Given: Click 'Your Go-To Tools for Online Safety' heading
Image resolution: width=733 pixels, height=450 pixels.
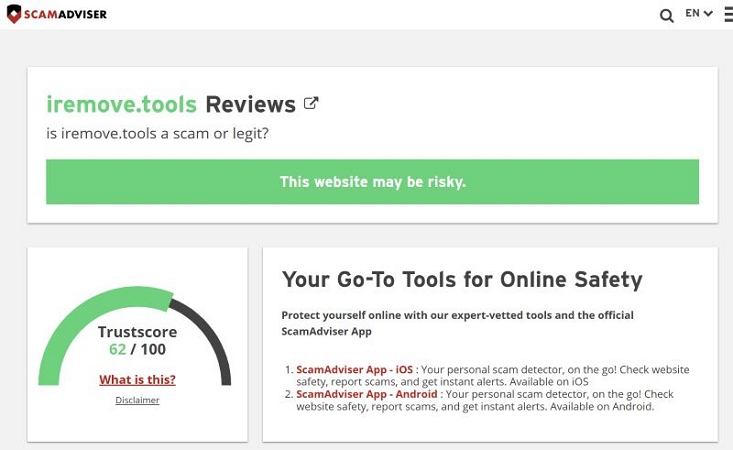Looking at the screenshot, I should coord(462,280).
